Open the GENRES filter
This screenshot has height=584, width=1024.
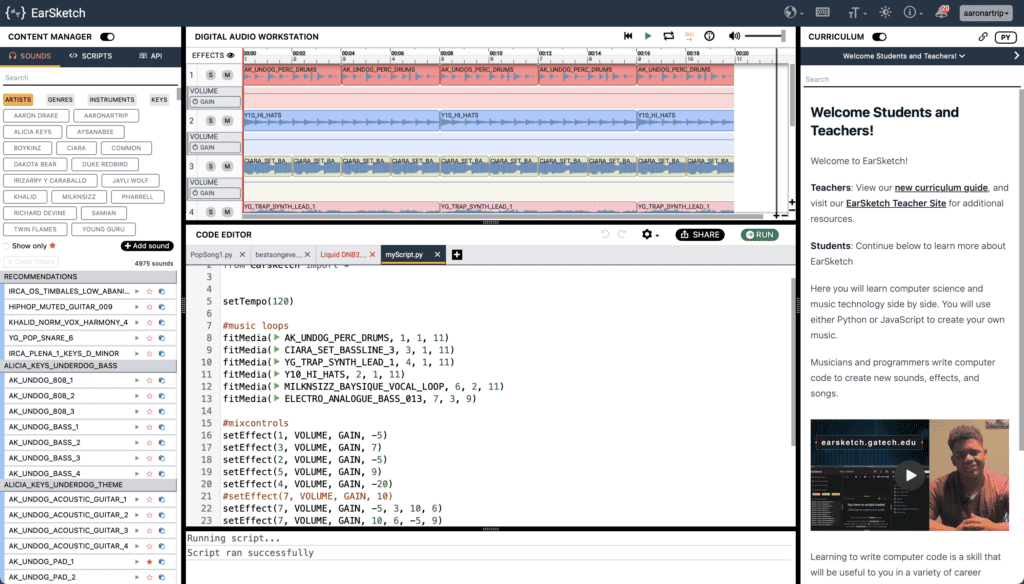[x=60, y=100]
